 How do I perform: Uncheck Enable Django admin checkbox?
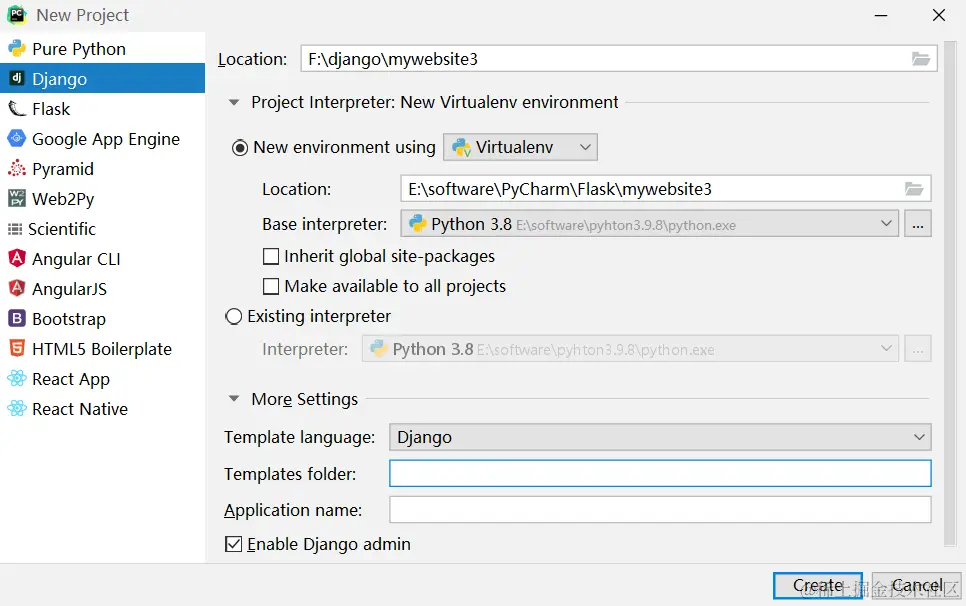click(233, 544)
